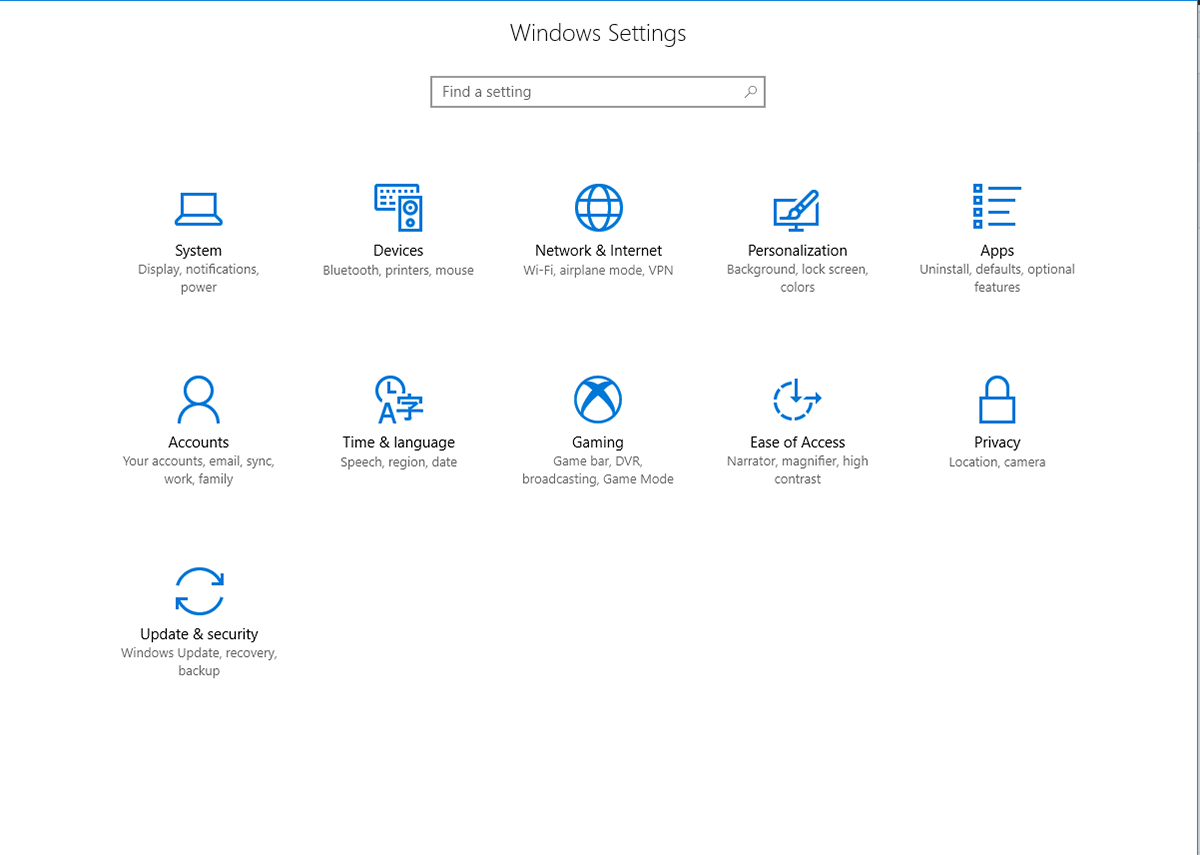Viewport: 1200px width, 855px height.
Task: Open Devices via the keyboard and speaker icon
Action: [x=398, y=208]
